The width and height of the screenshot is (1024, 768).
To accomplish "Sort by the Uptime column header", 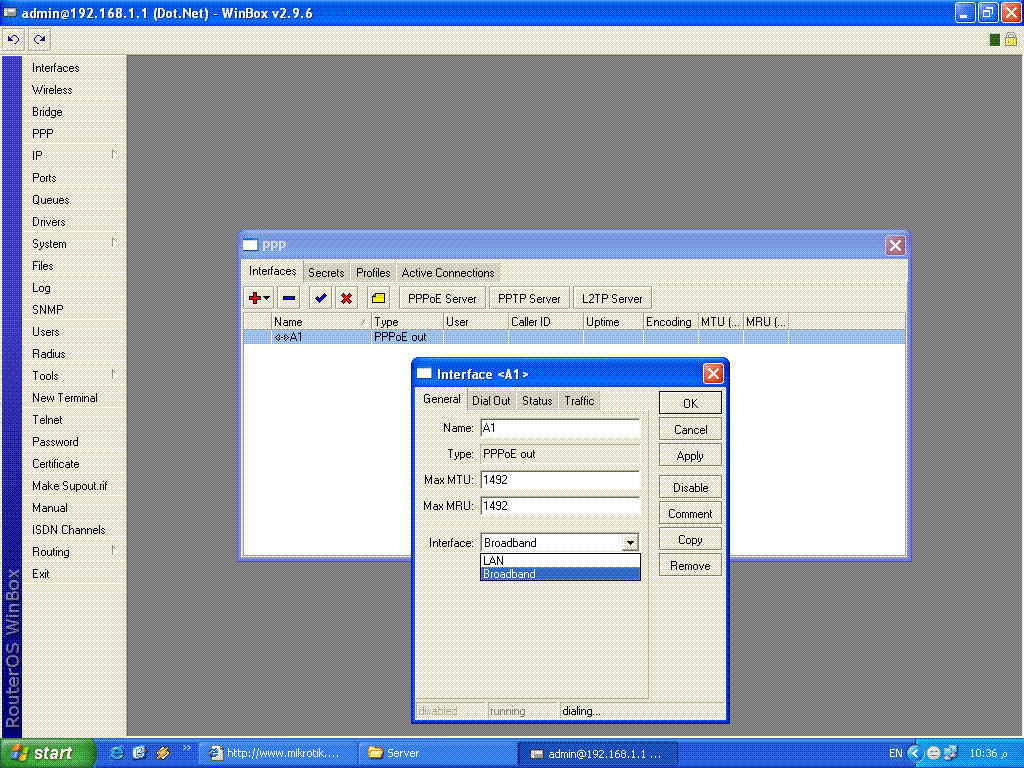I will [613, 321].
